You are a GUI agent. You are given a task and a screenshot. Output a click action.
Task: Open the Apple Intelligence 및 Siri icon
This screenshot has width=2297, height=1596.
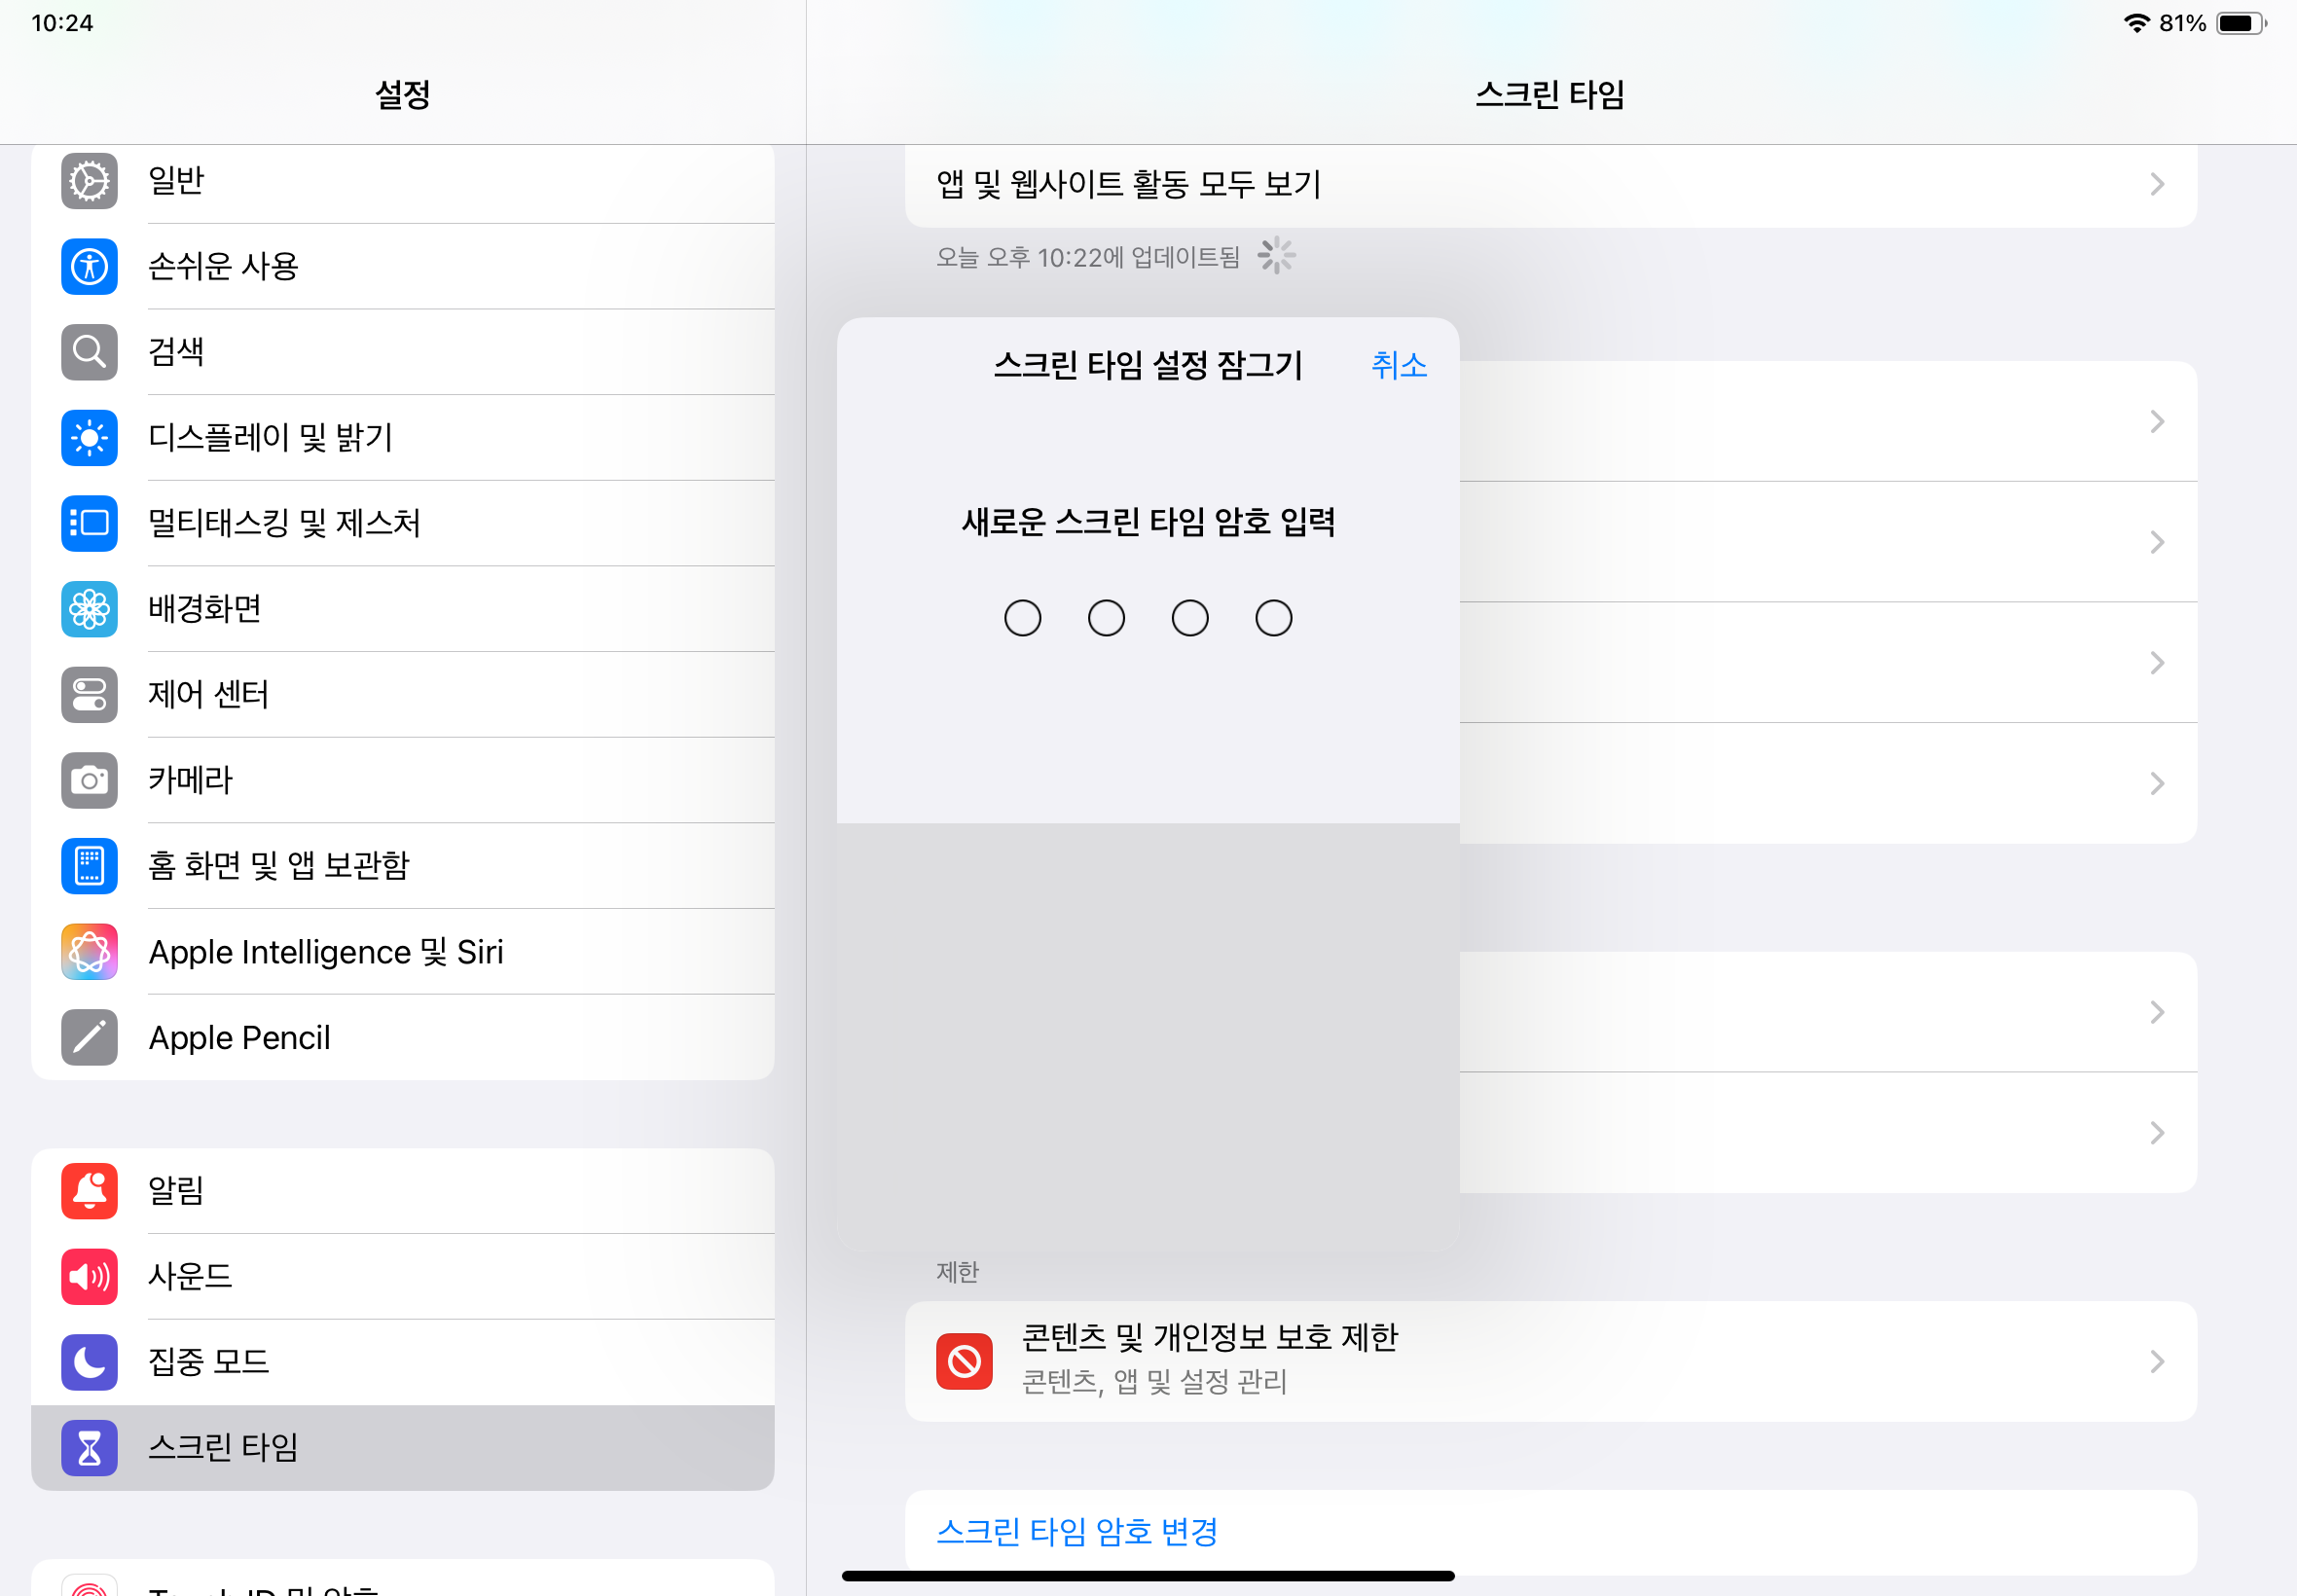(x=89, y=952)
